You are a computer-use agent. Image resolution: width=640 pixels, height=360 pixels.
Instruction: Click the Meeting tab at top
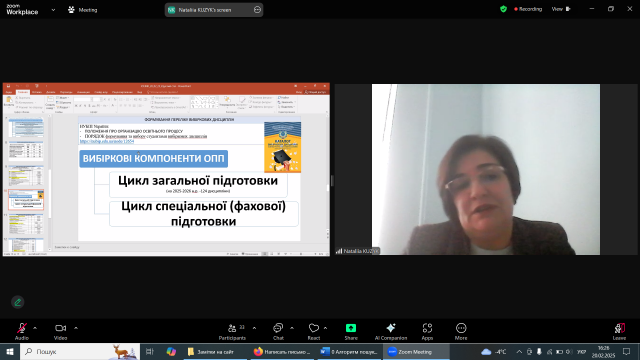pos(82,10)
